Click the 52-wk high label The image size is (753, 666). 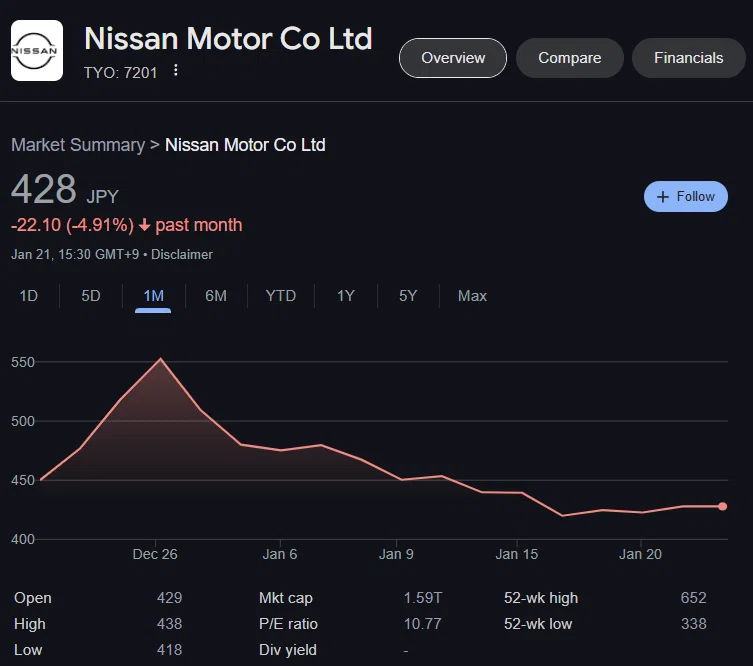click(x=541, y=598)
